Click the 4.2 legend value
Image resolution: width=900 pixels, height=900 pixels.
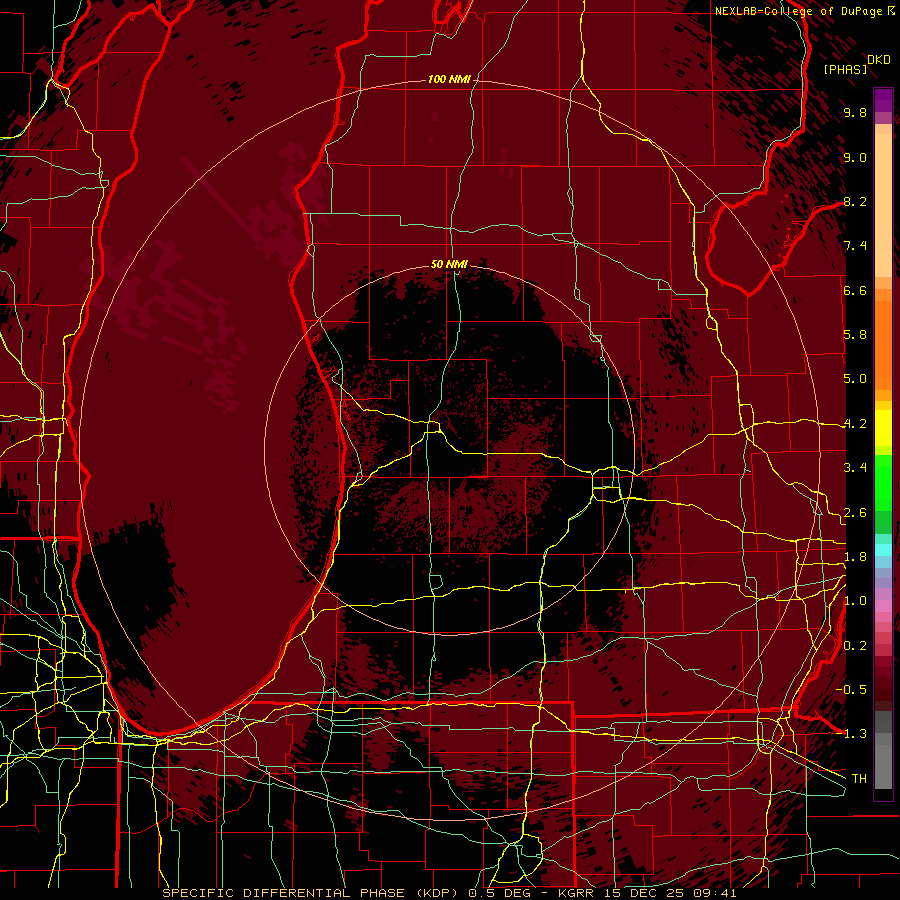point(855,424)
